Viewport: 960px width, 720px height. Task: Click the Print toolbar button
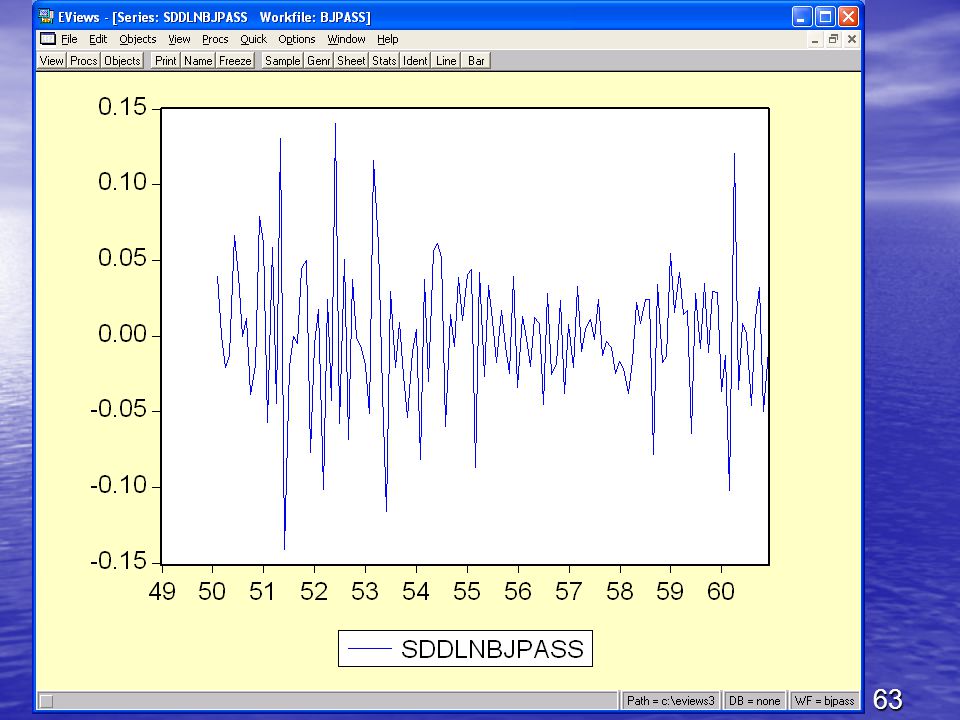tap(165, 61)
